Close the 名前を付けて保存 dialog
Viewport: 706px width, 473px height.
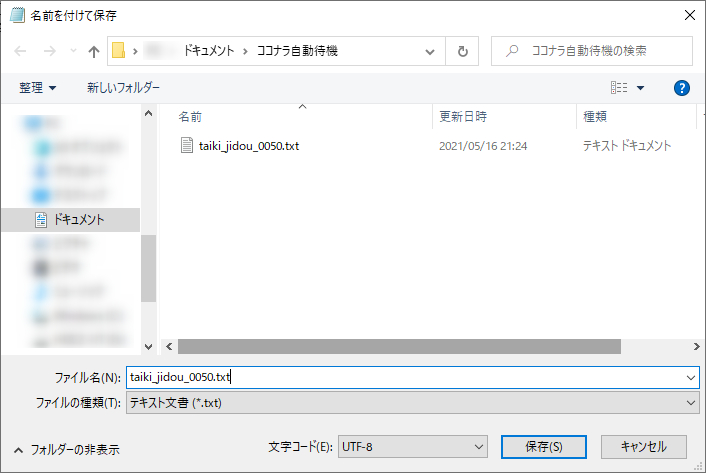point(689,15)
